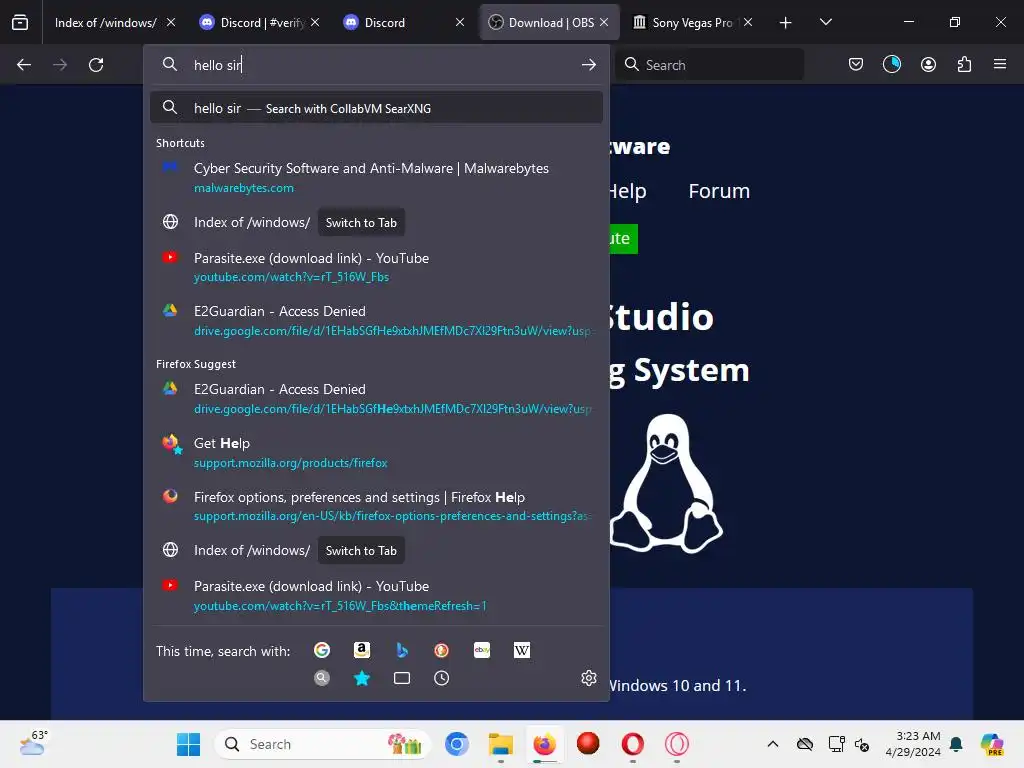Open the weather widget showing 63°
1024x768 pixels.
pyautogui.click(x=34, y=743)
